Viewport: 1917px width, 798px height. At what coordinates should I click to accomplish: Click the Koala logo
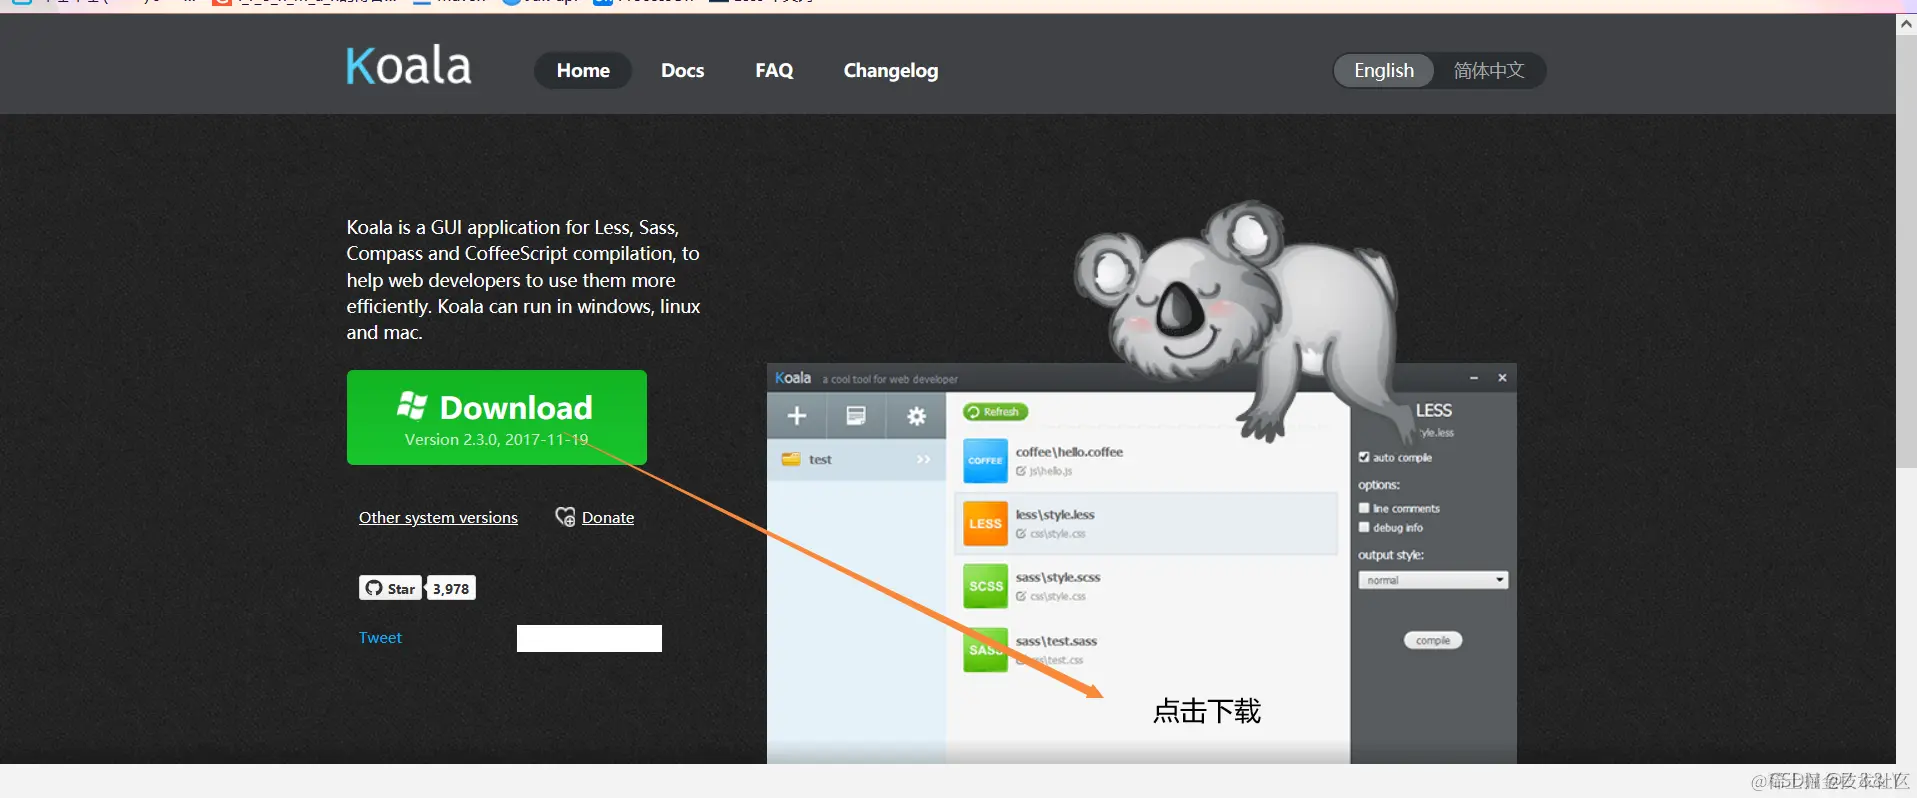(x=408, y=66)
